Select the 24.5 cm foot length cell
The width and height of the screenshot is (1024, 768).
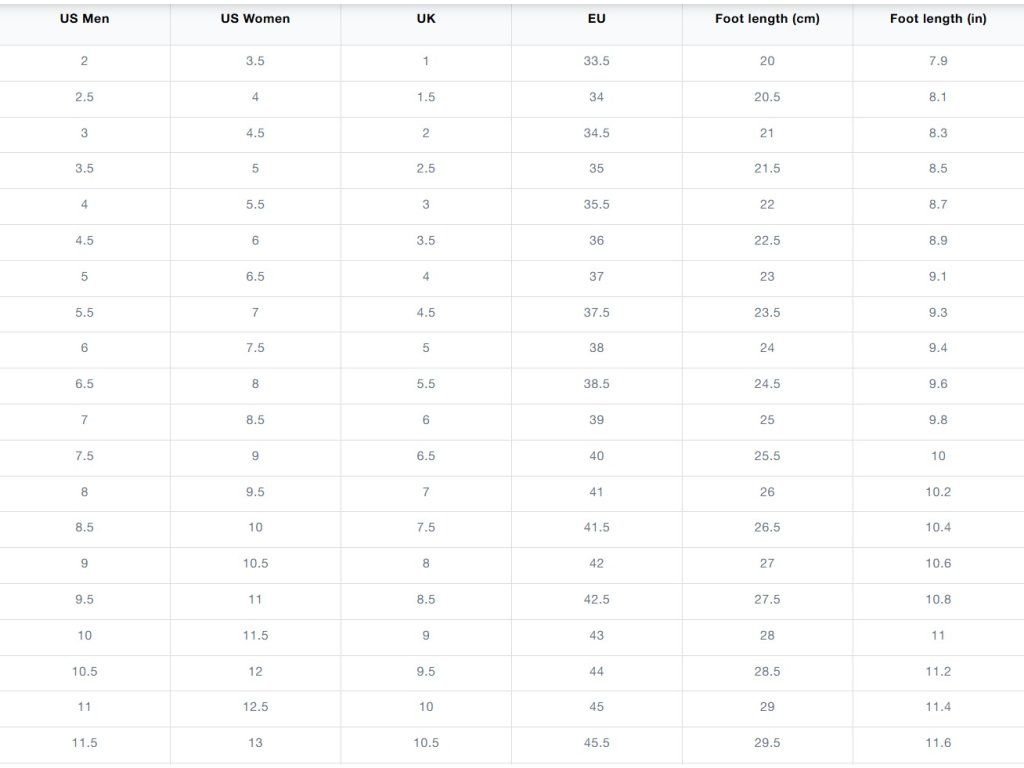click(767, 384)
